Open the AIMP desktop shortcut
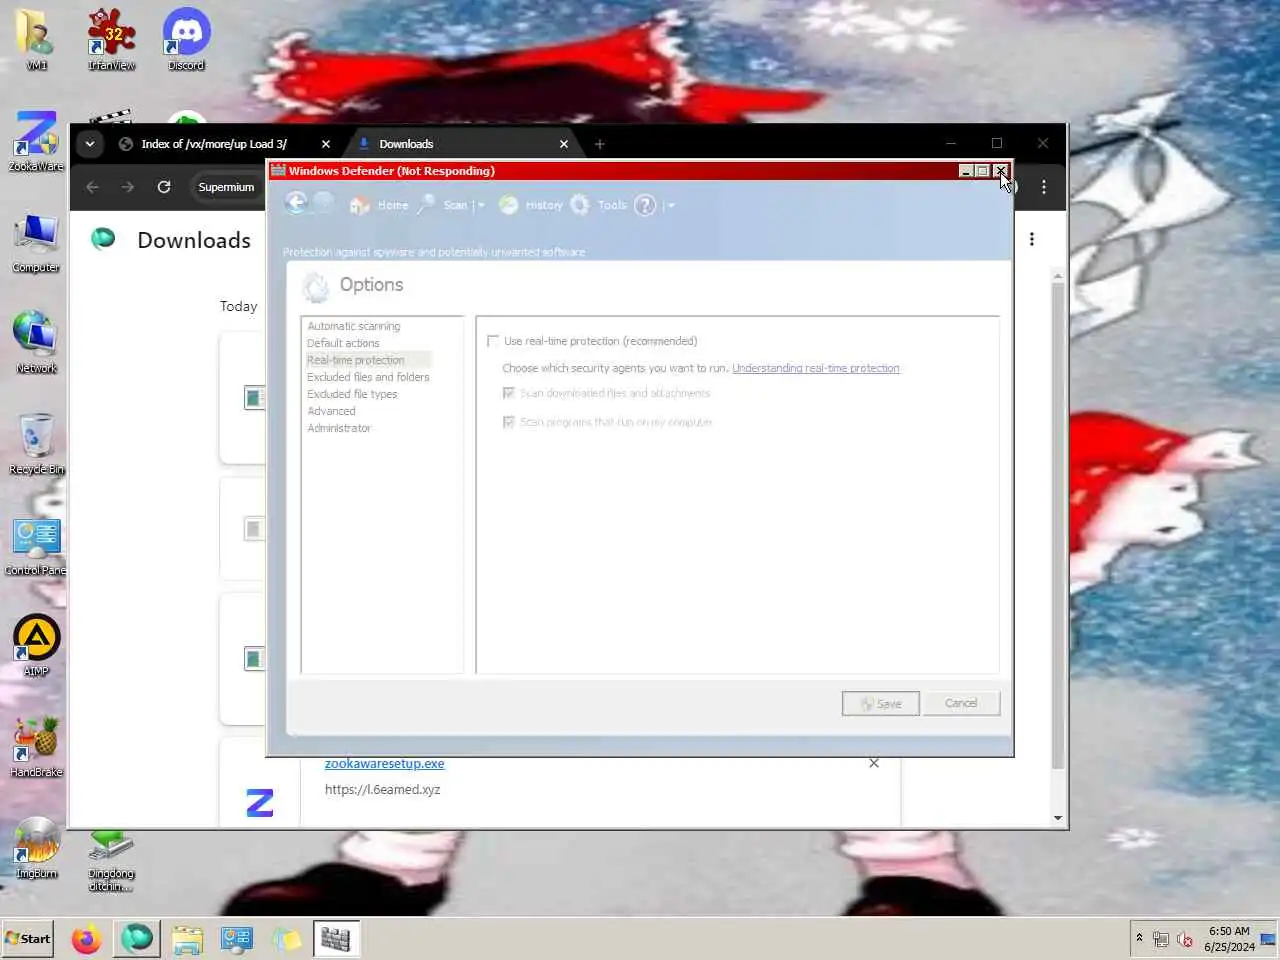Screen dimensions: 1280x960 tap(36, 645)
